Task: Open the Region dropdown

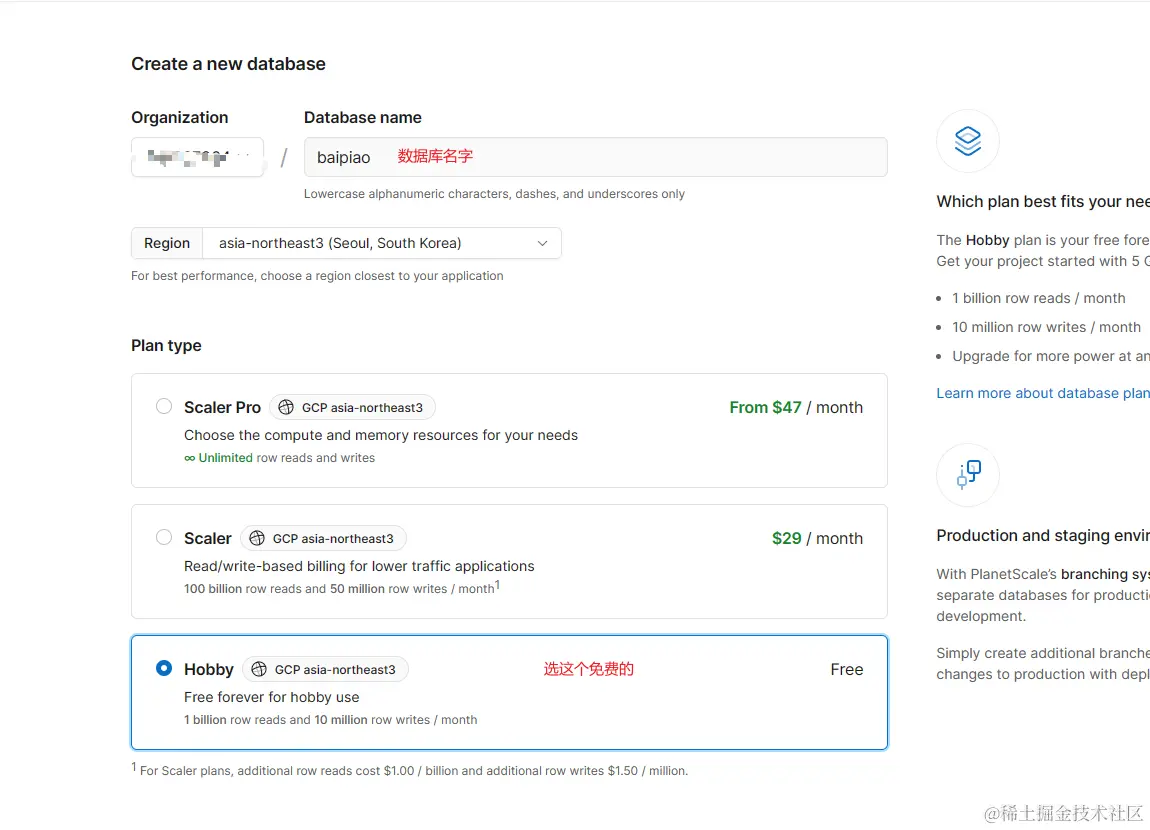Action: coord(380,243)
